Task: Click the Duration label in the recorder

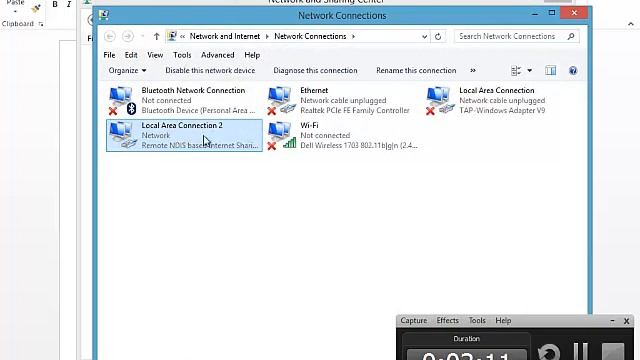Action: 467,339
